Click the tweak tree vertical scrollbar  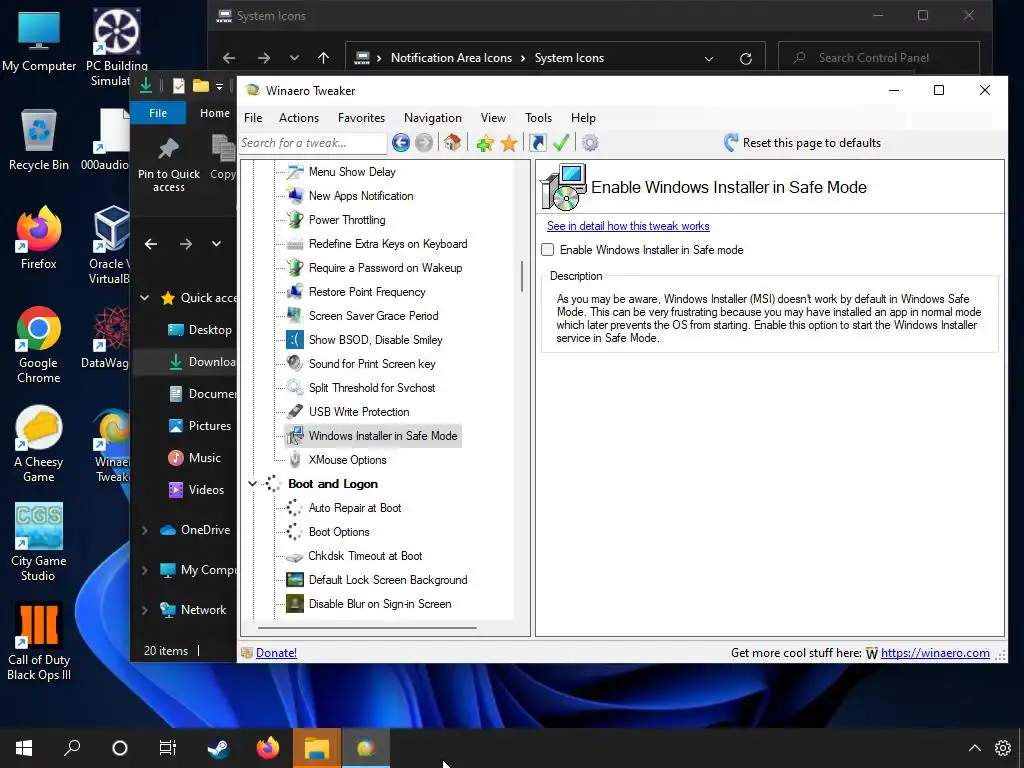(522, 276)
